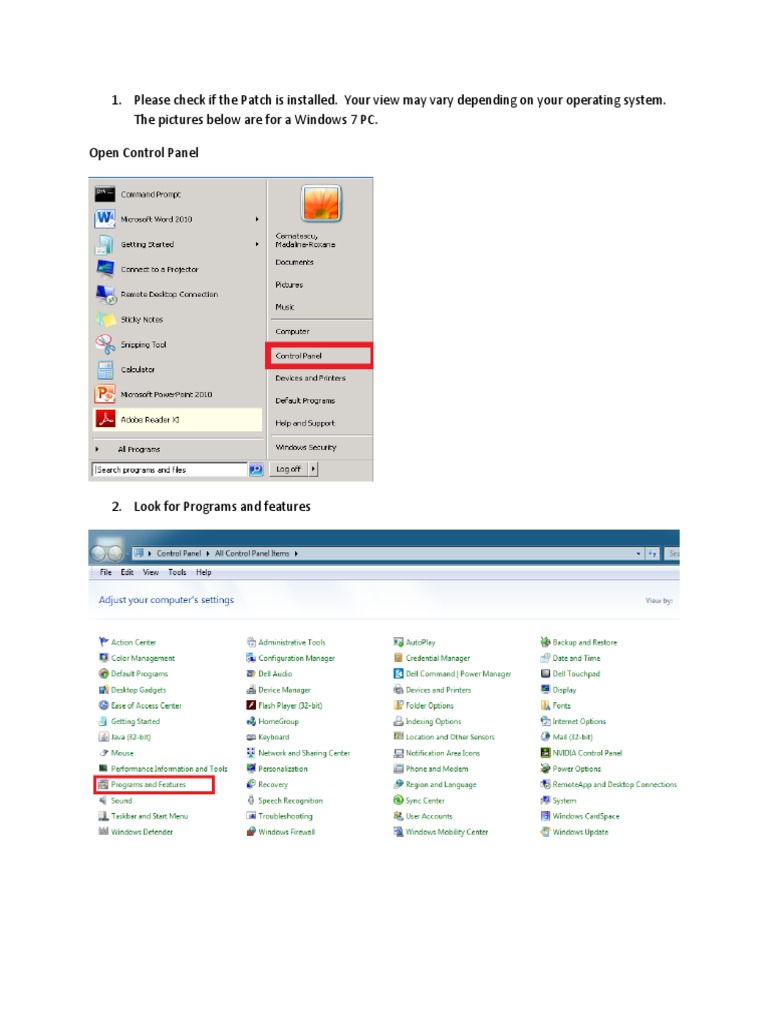
Task: Click the Getting Started icon in Start menu
Action: 104,244
